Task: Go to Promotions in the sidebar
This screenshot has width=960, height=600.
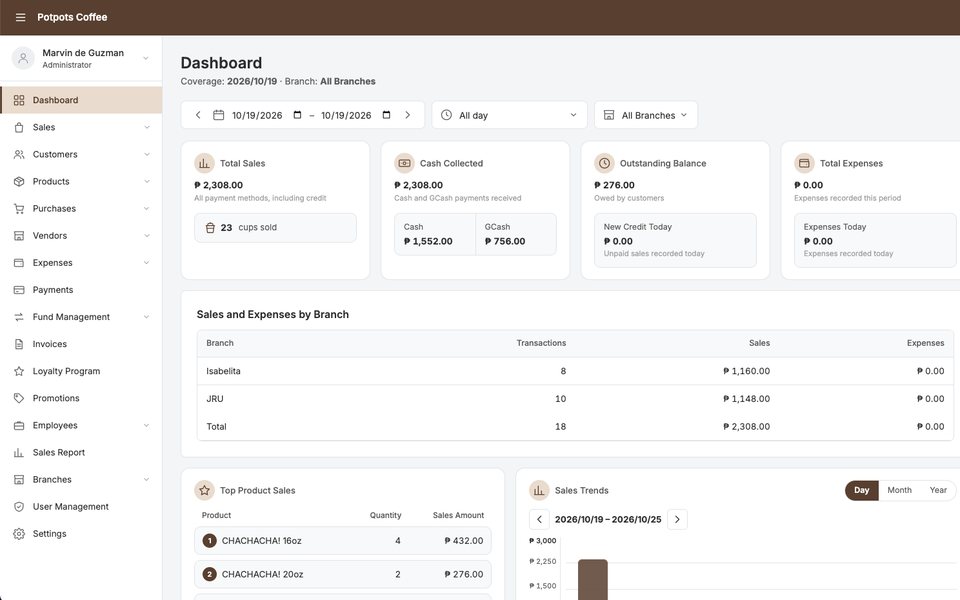Action: click(81, 398)
